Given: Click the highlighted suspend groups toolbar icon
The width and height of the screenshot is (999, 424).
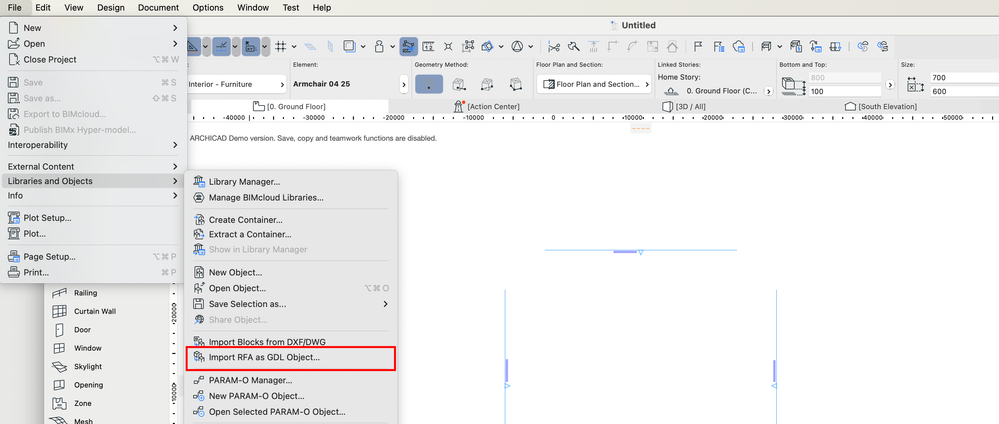Looking at the screenshot, I should tap(408, 47).
